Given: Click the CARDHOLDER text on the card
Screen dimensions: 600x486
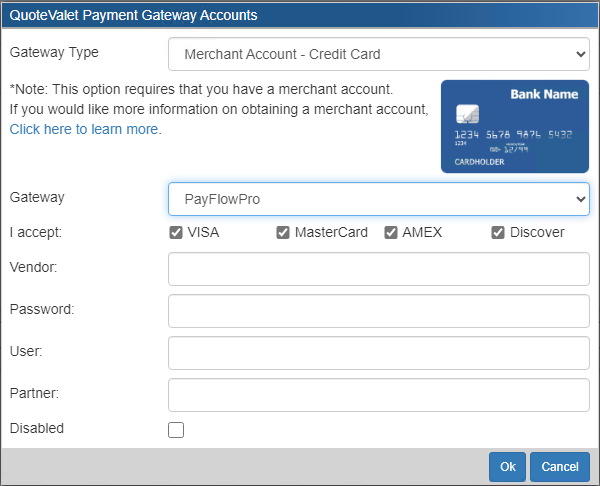Looking at the screenshot, I should pos(479,160).
